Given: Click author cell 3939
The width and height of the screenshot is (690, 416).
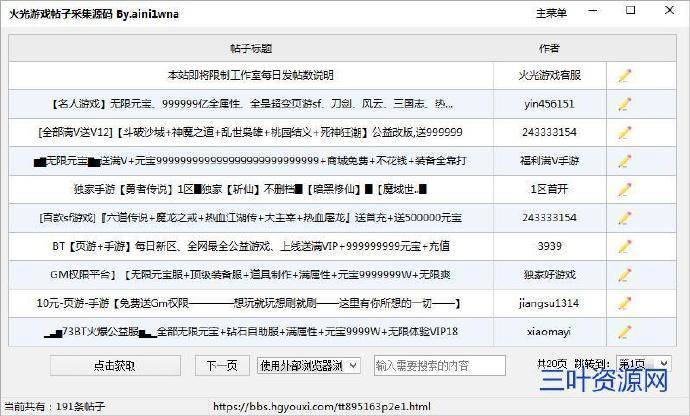Looking at the screenshot, I should (550, 246).
